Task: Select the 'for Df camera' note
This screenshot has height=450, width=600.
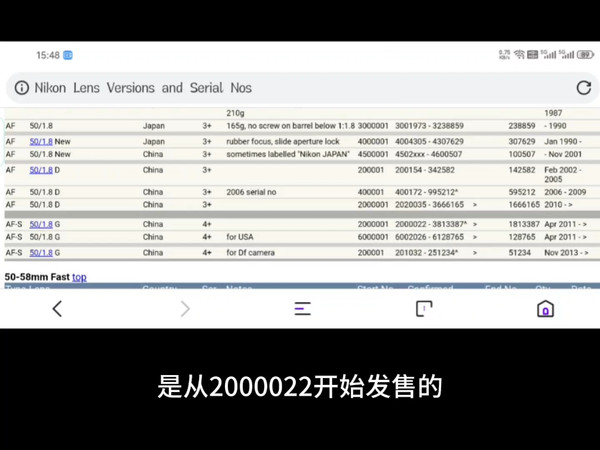Action: point(251,253)
